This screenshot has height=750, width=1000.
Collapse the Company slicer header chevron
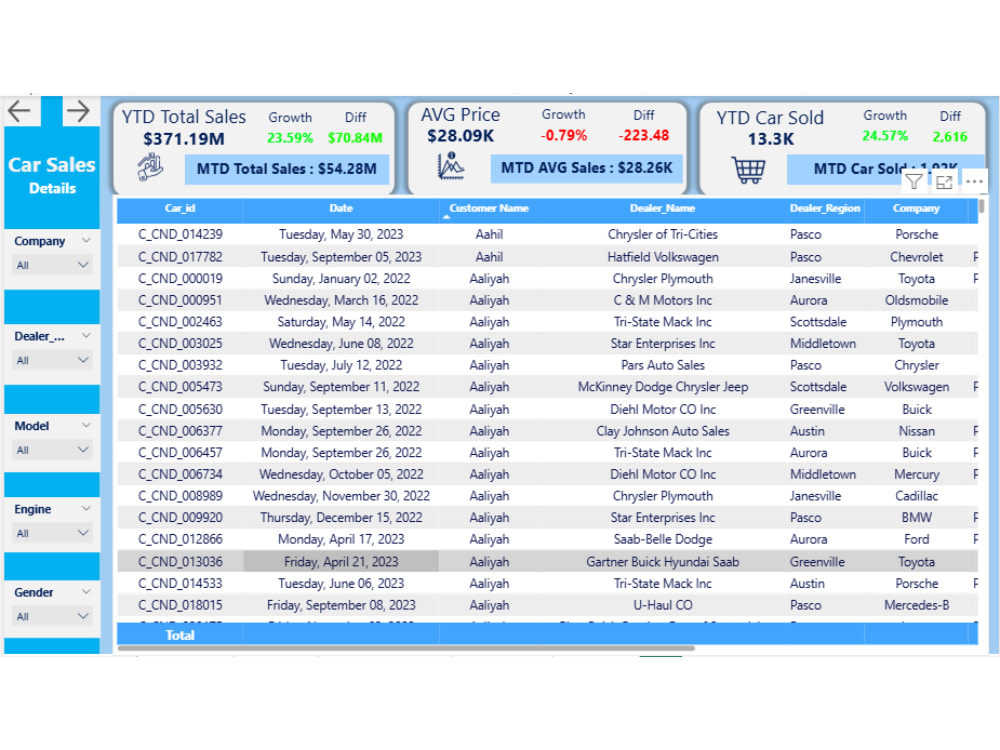point(86,240)
